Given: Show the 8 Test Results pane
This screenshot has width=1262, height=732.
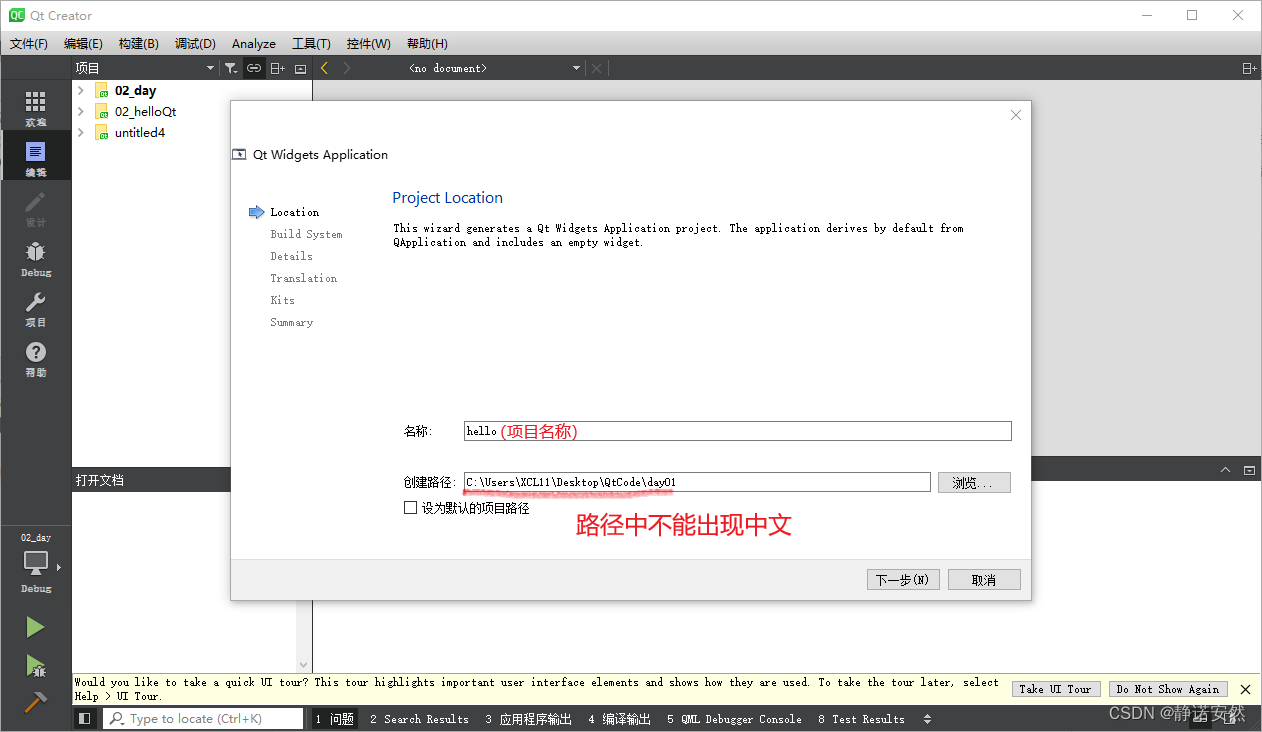Looking at the screenshot, I should (861, 719).
